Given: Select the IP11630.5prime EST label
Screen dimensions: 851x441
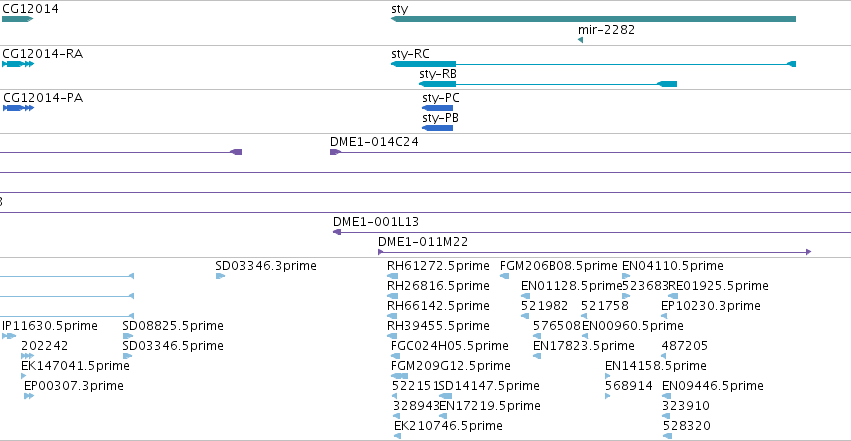Looking at the screenshot, I should [x=50, y=326].
